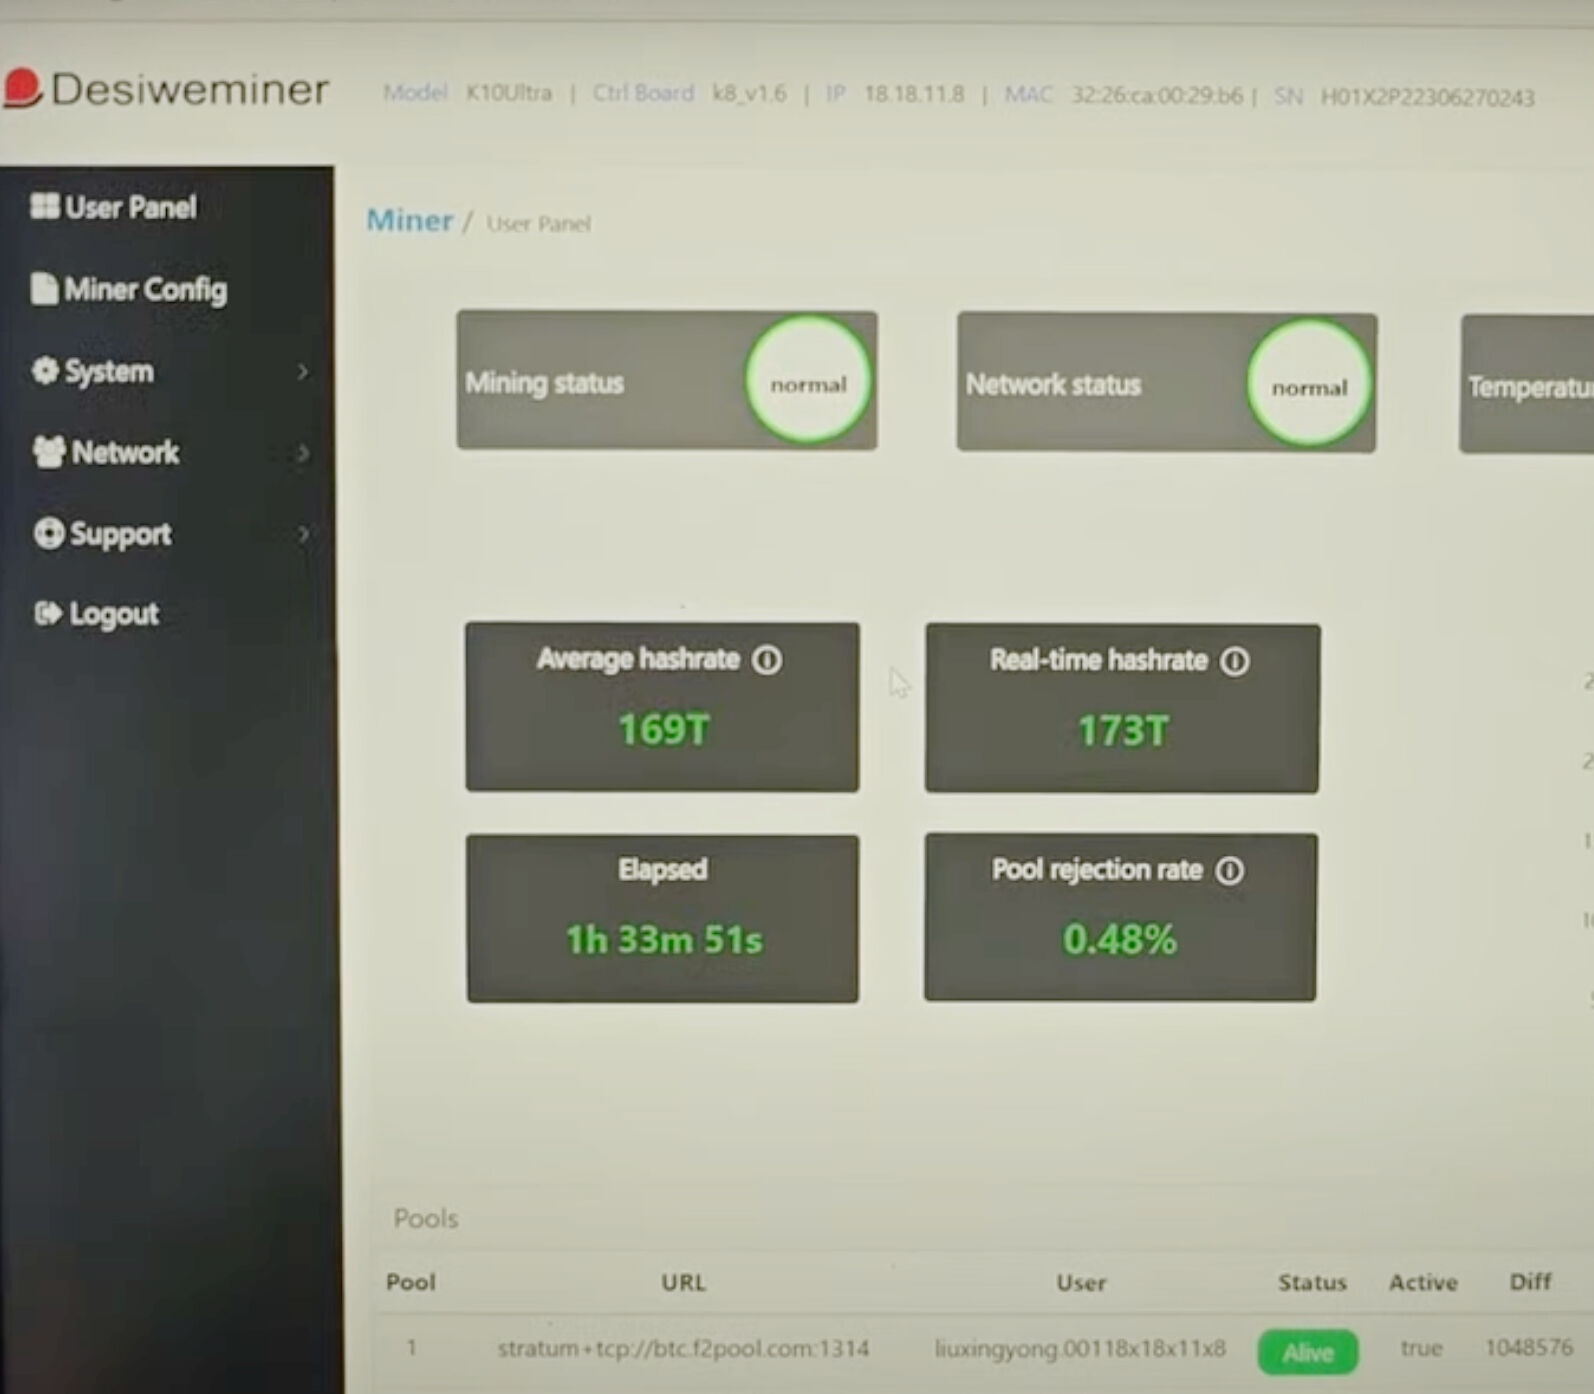This screenshot has width=1594, height=1394.
Task: Open the Miner Config menu item
Action: (x=145, y=289)
